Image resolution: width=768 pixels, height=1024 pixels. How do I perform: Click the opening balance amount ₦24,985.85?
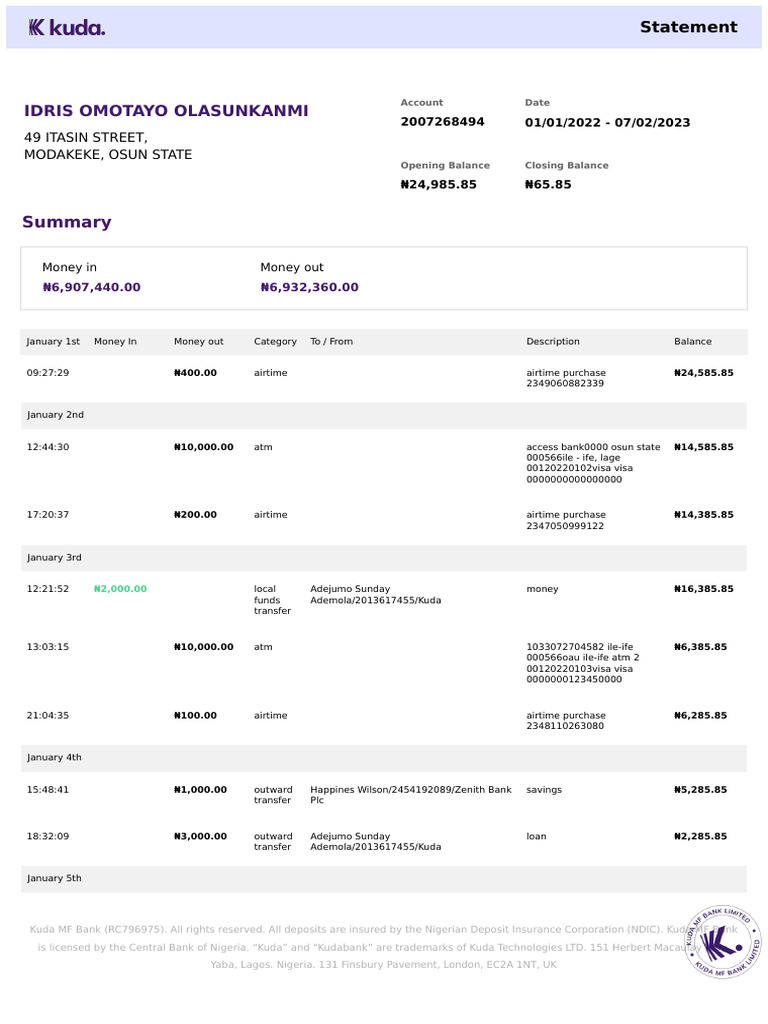pos(438,185)
